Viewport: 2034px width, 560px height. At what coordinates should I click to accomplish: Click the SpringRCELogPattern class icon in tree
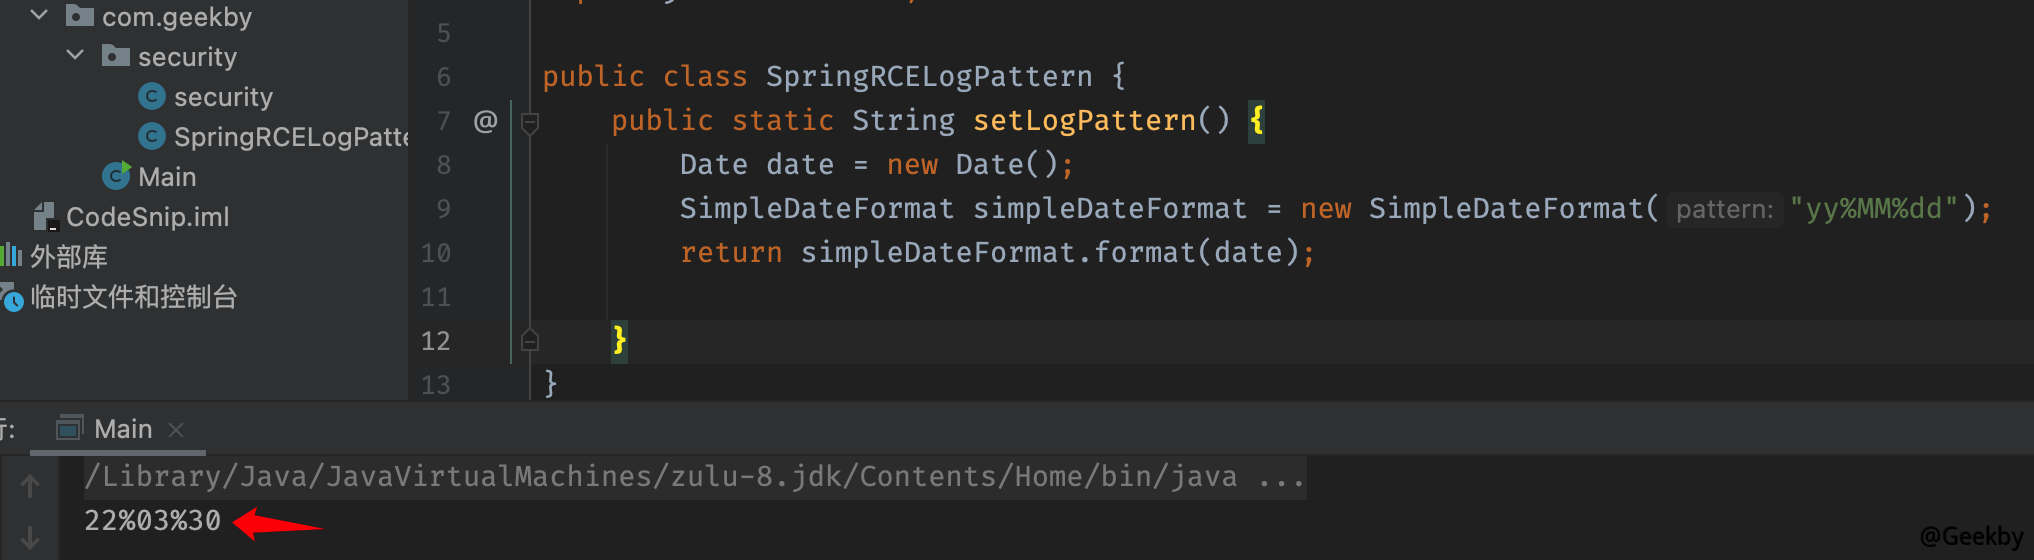[151, 136]
